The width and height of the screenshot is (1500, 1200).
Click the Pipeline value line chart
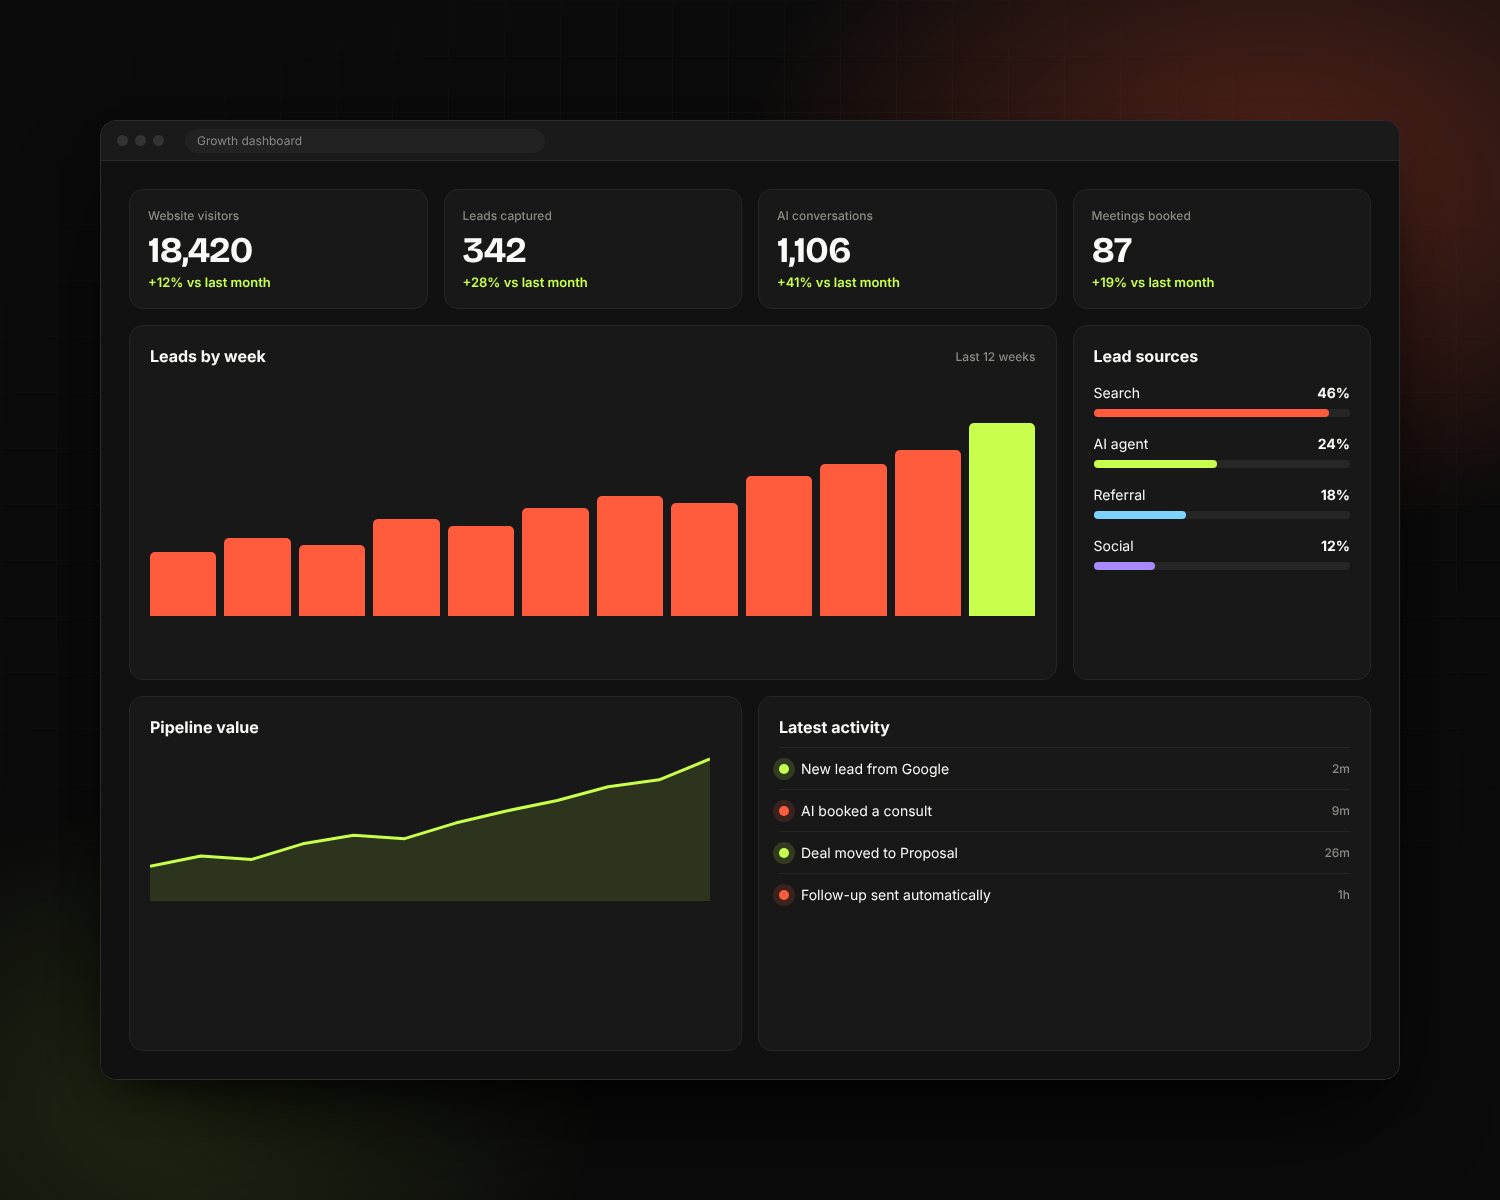click(430, 829)
